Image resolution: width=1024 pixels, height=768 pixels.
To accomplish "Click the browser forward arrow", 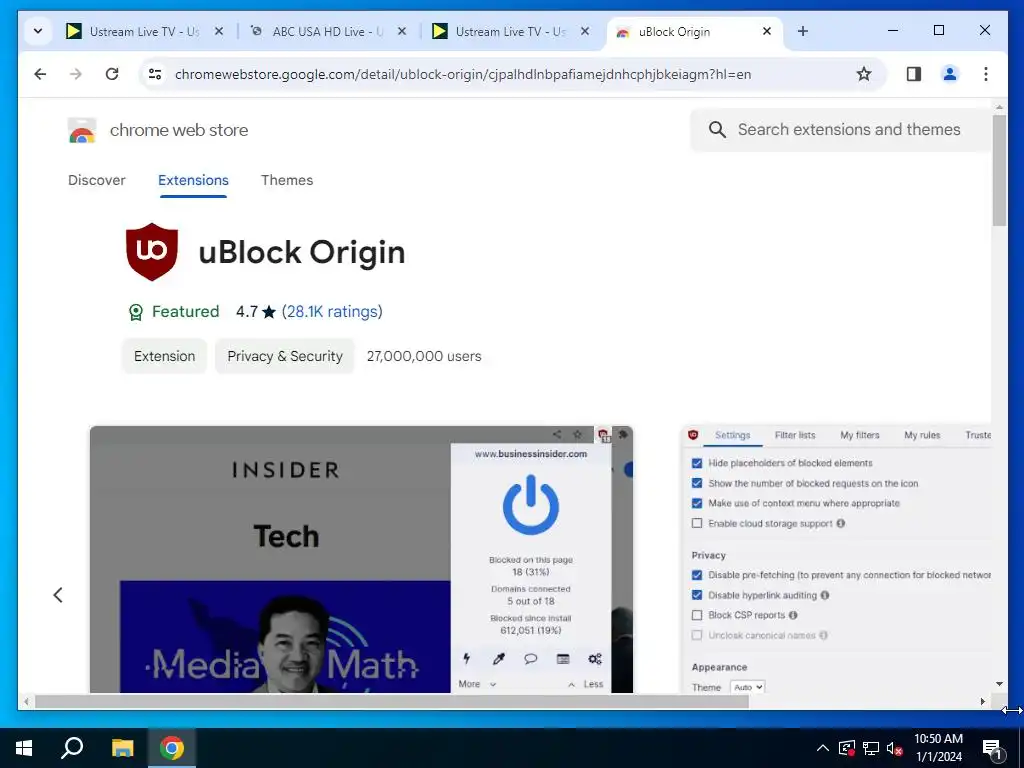I will (76, 74).
